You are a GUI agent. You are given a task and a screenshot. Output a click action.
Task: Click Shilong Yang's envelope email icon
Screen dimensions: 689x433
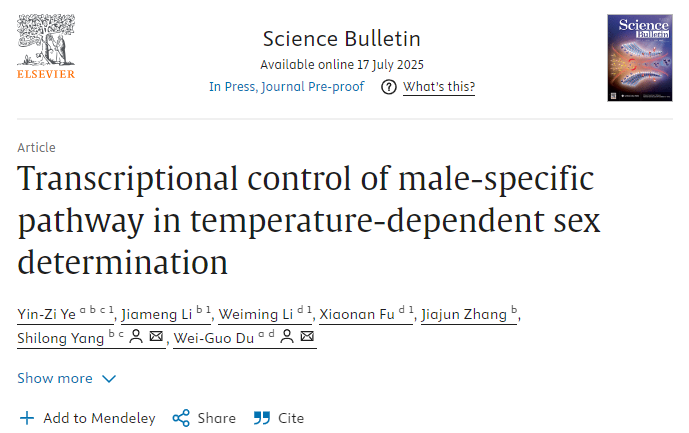155,338
